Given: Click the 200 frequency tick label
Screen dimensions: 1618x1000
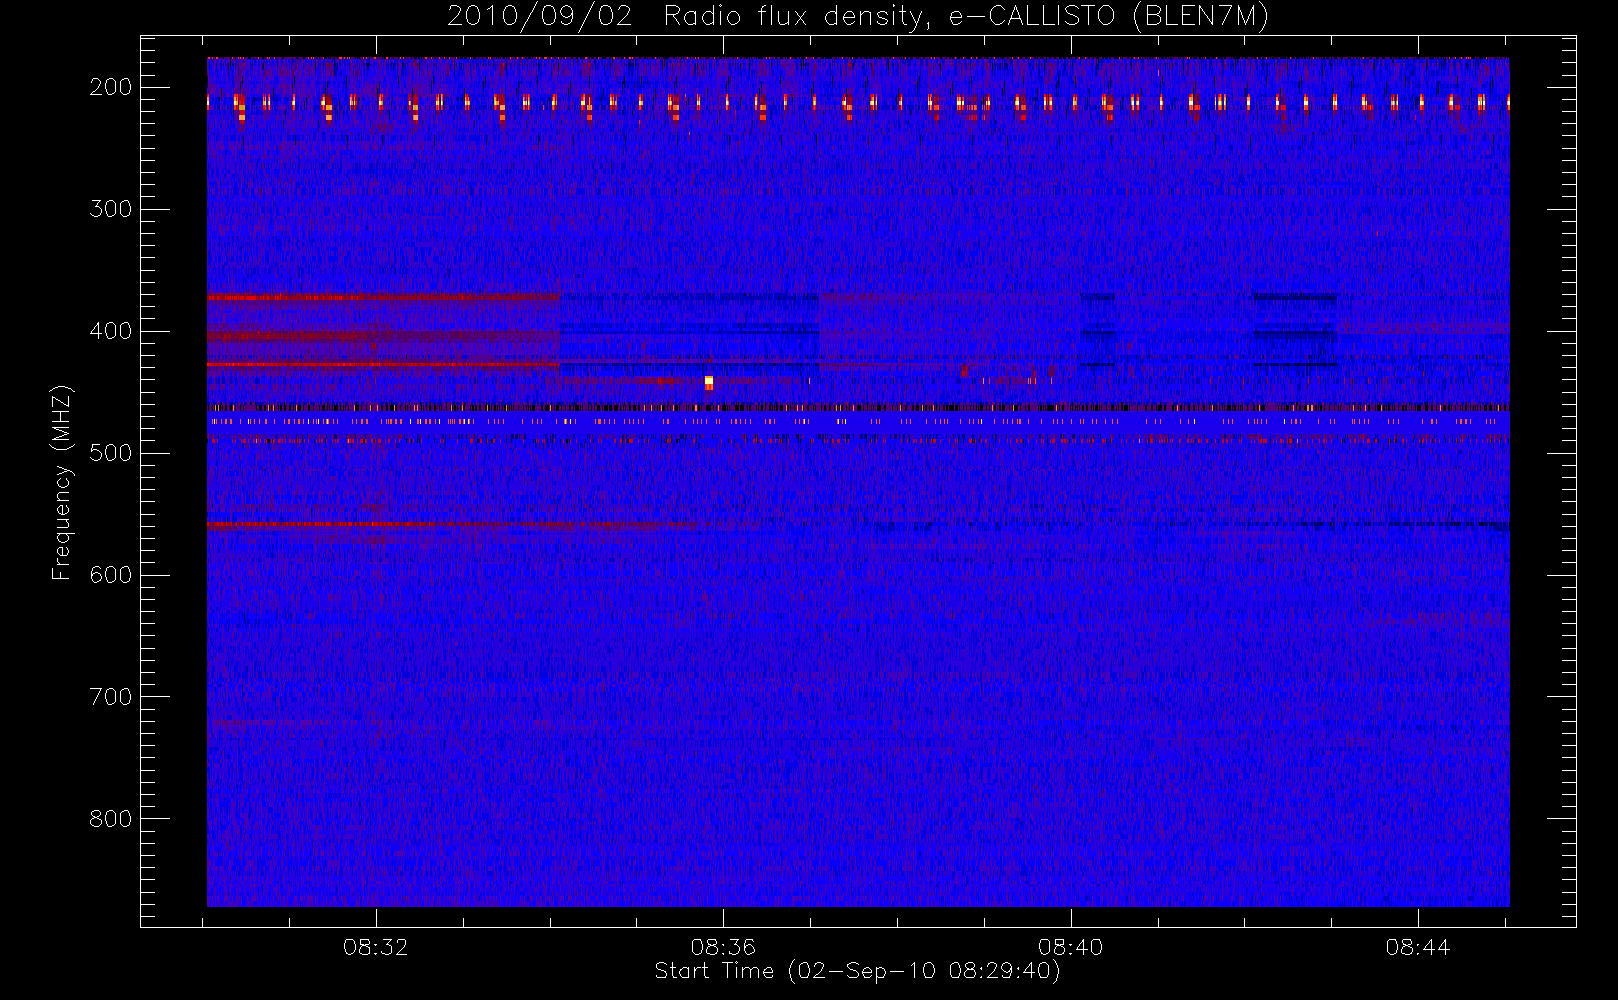Looking at the screenshot, I should [111, 87].
